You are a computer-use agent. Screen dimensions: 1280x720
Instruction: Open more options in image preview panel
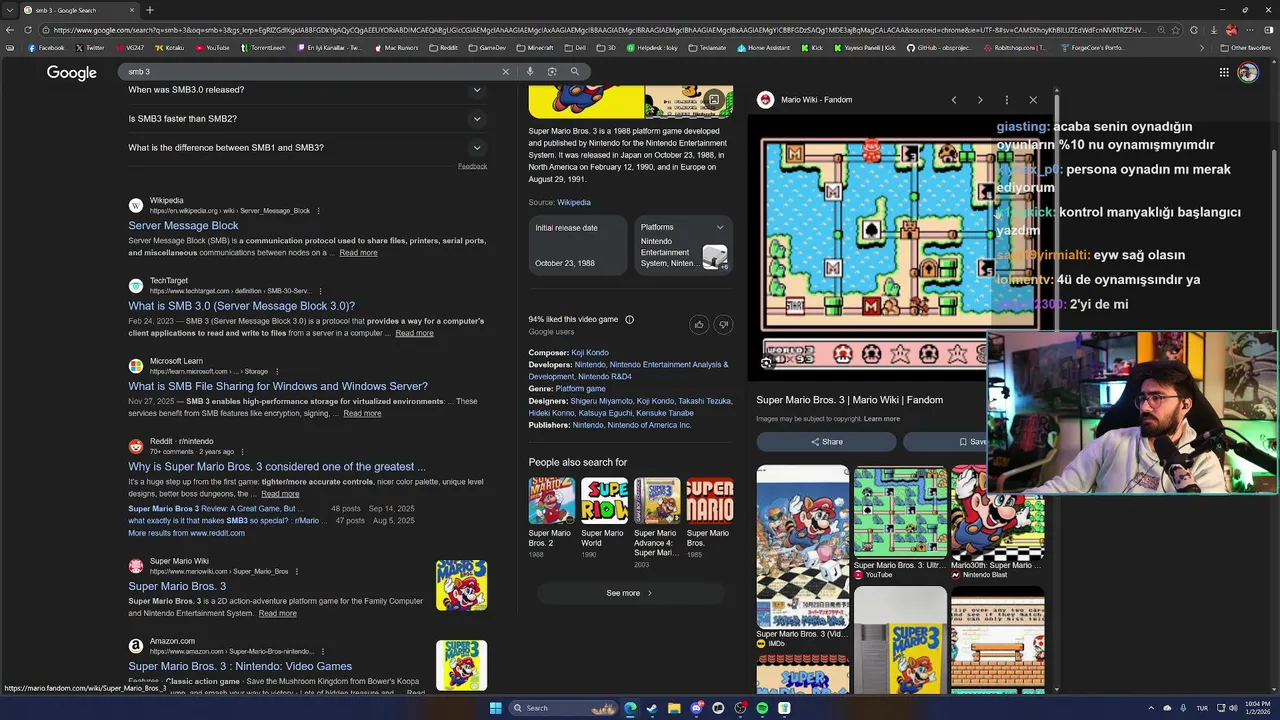(1007, 100)
